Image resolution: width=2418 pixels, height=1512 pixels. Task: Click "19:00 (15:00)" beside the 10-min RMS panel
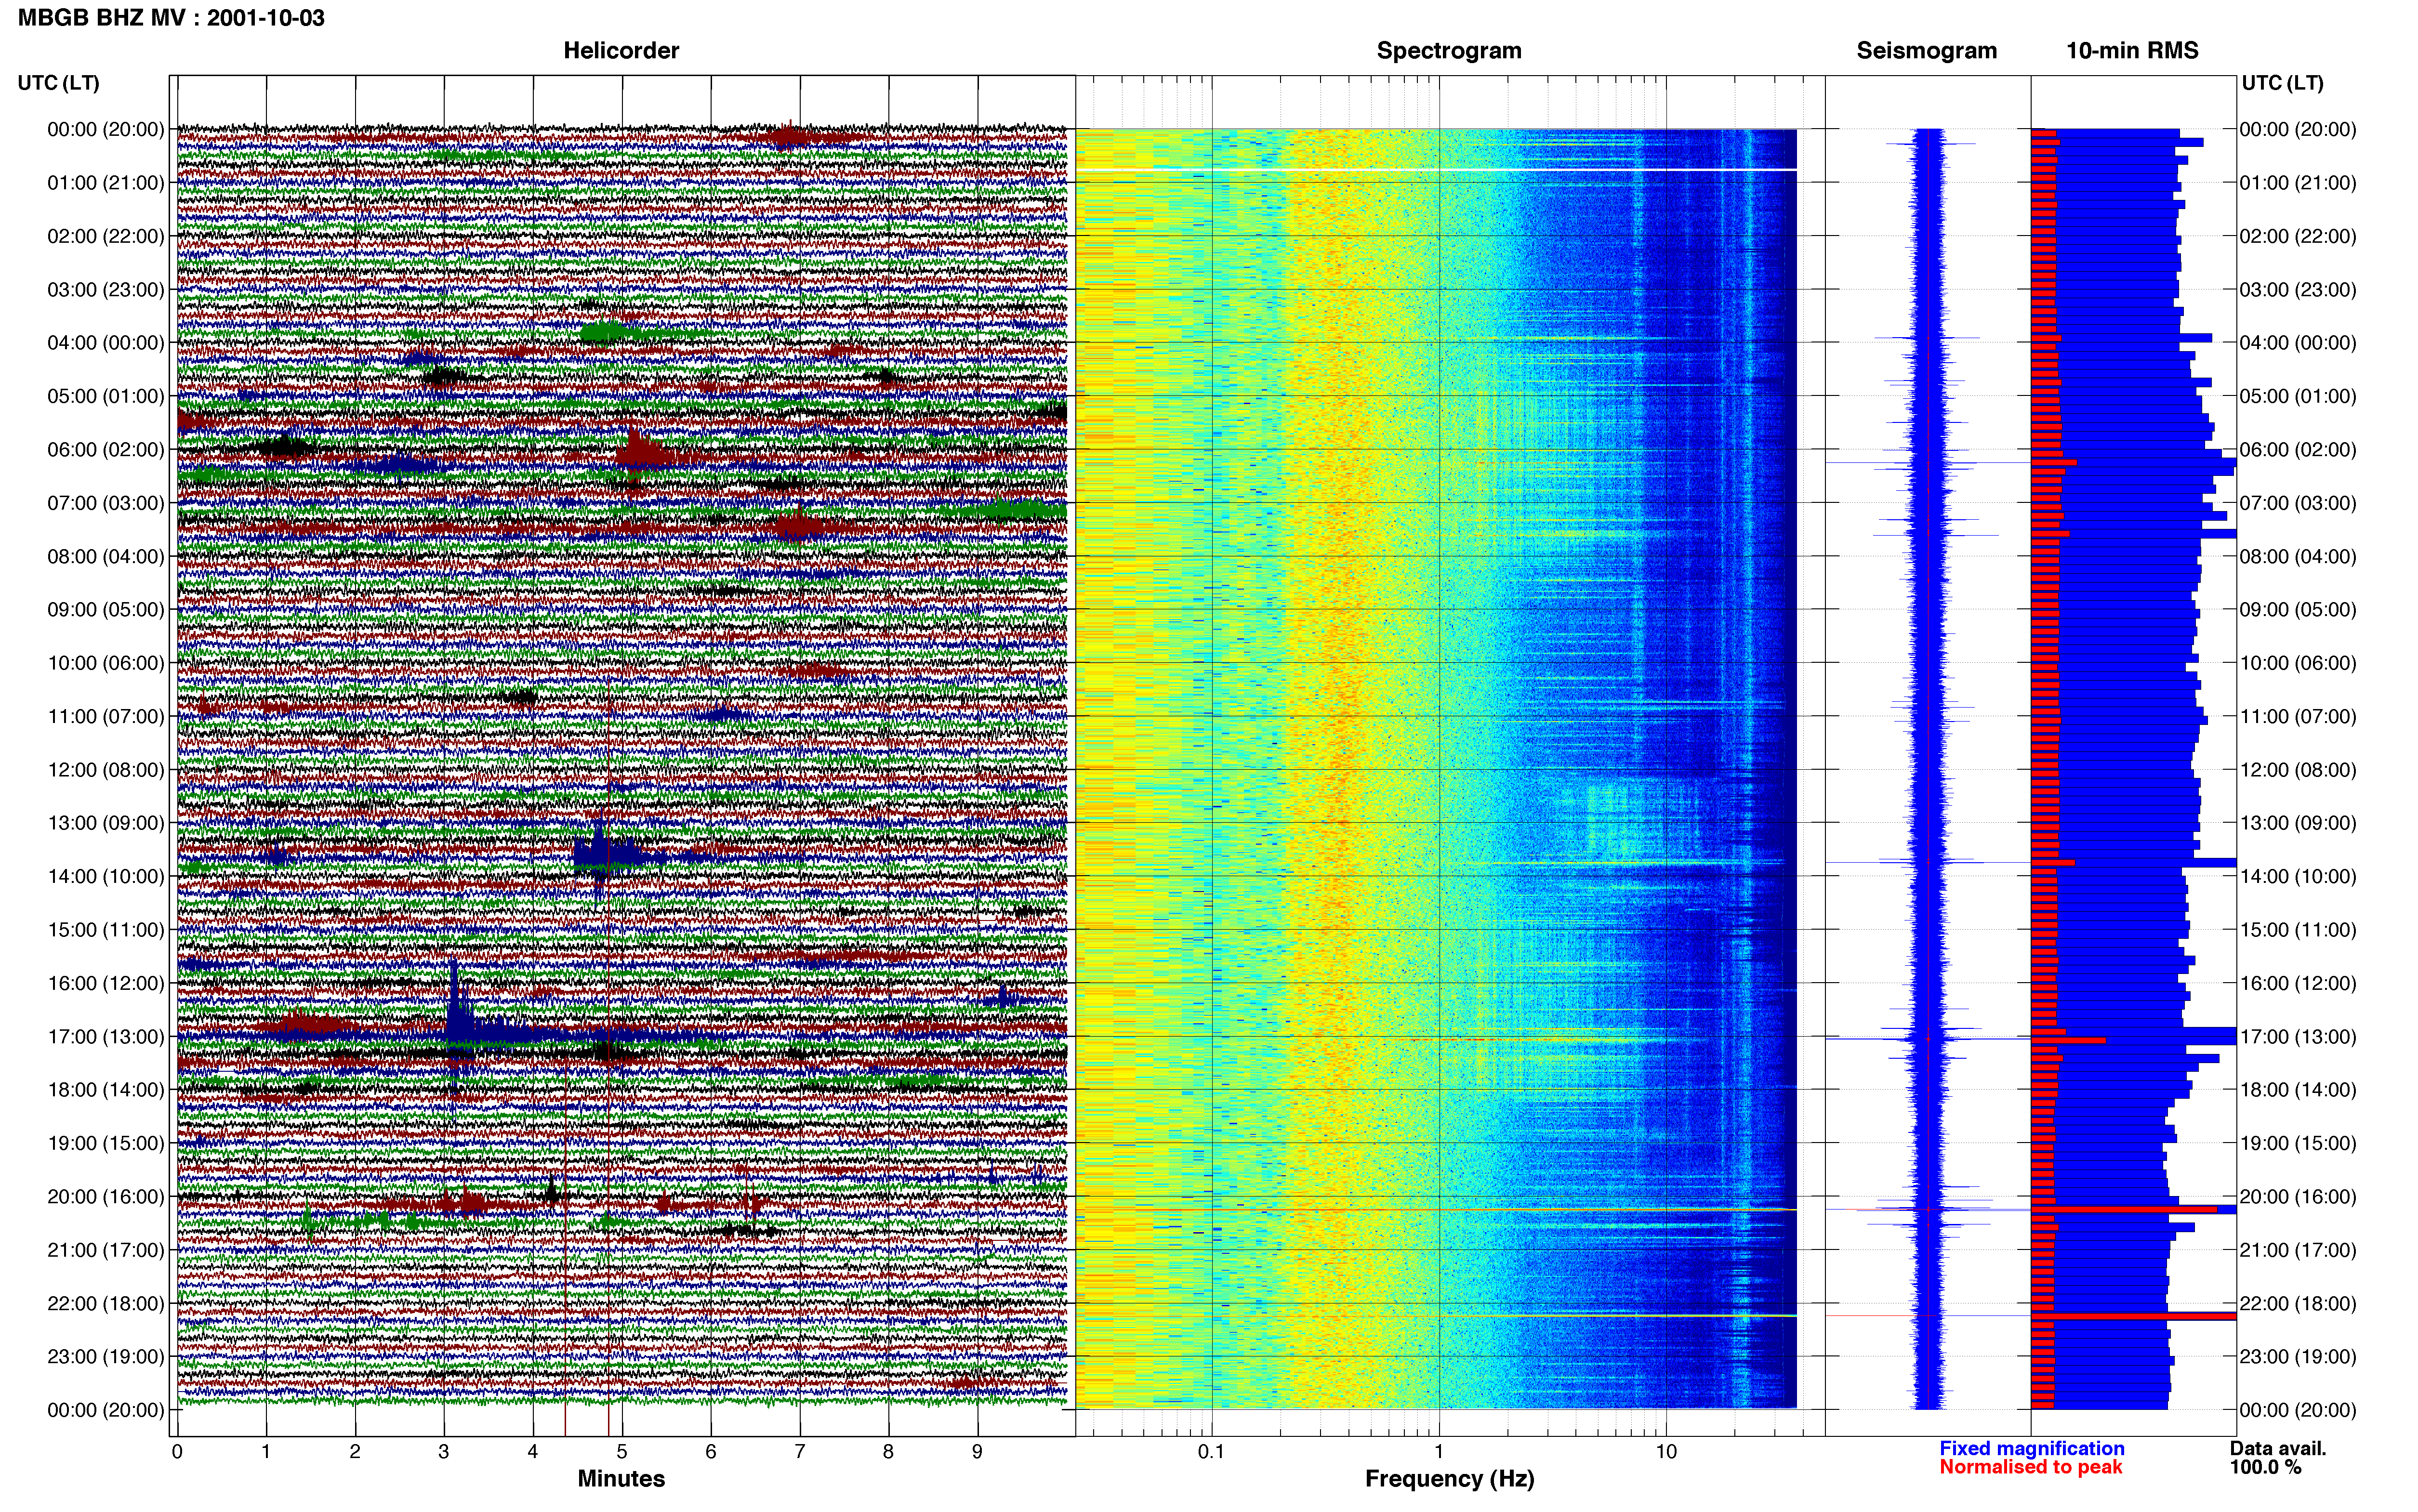[x=2297, y=1144]
